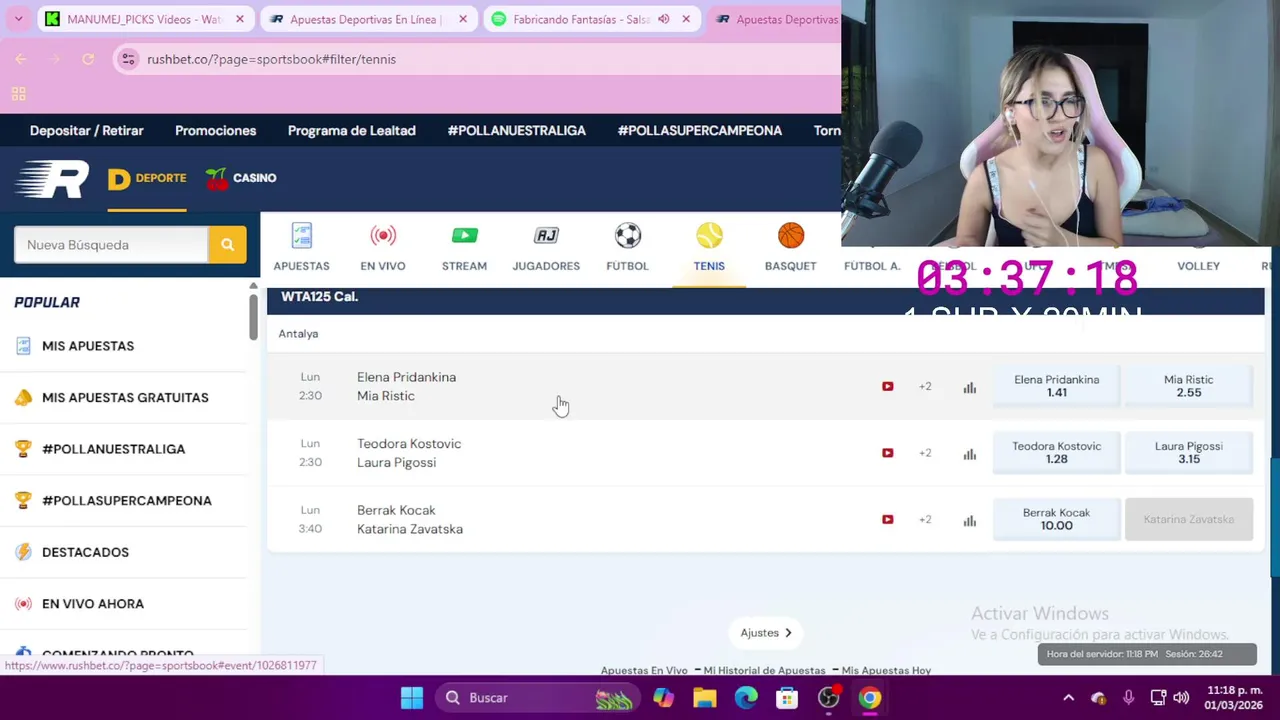Bet on Elena Pridankina at 1.41
The width and height of the screenshot is (1280, 720).
(1057, 386)
